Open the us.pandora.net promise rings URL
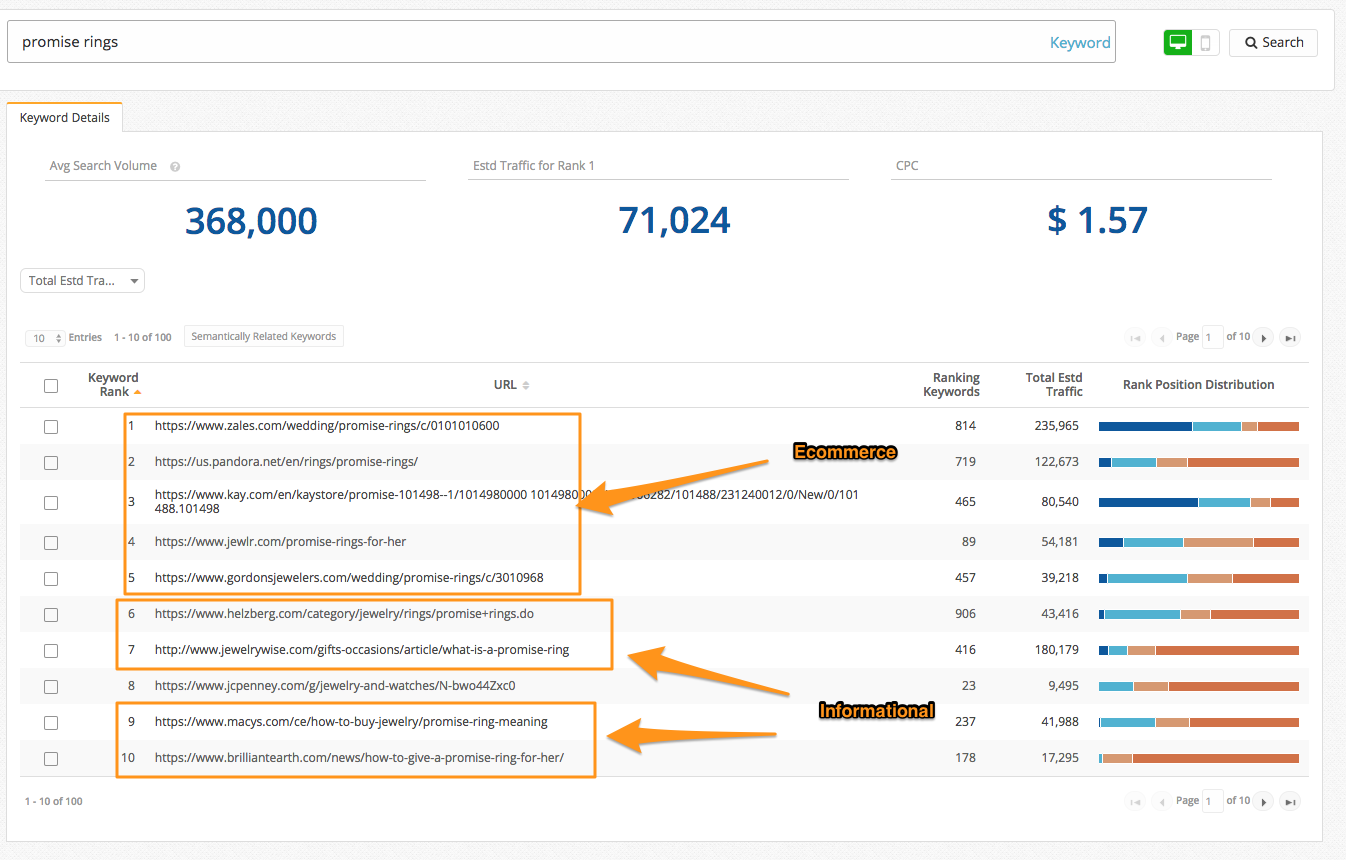Image resolution: width=1346 pixels, height=860 pixels. pos(286,462)
